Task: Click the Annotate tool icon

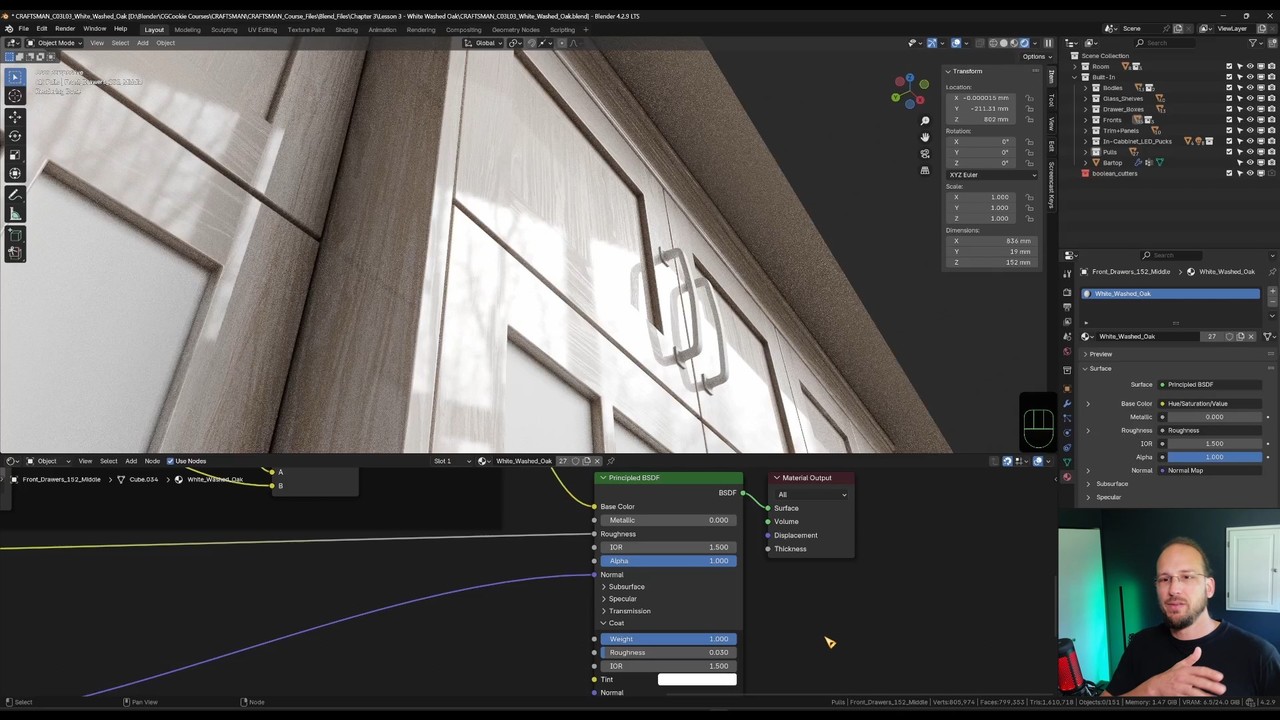Action: pyautogui.click(x=15, y=195)
